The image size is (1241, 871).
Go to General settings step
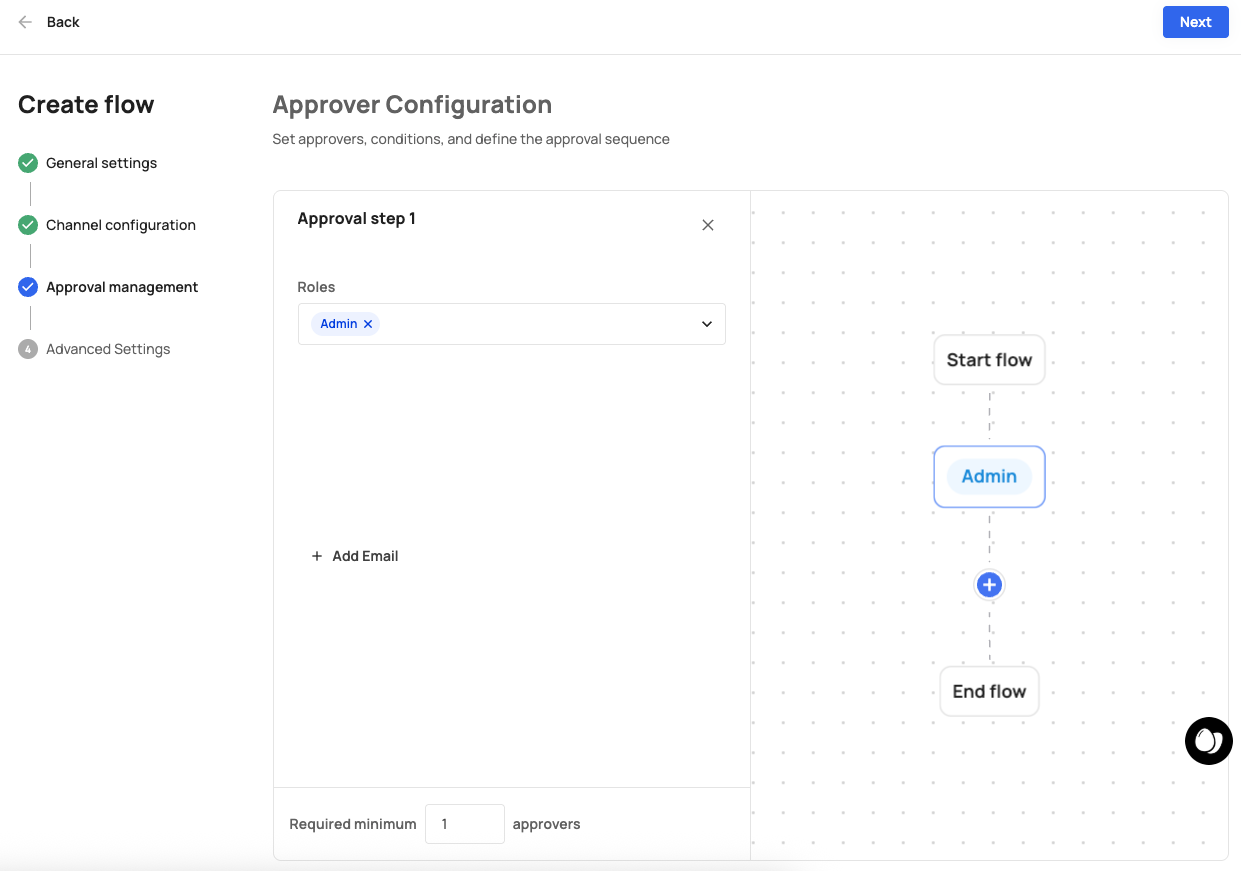[x=101, y=163]
